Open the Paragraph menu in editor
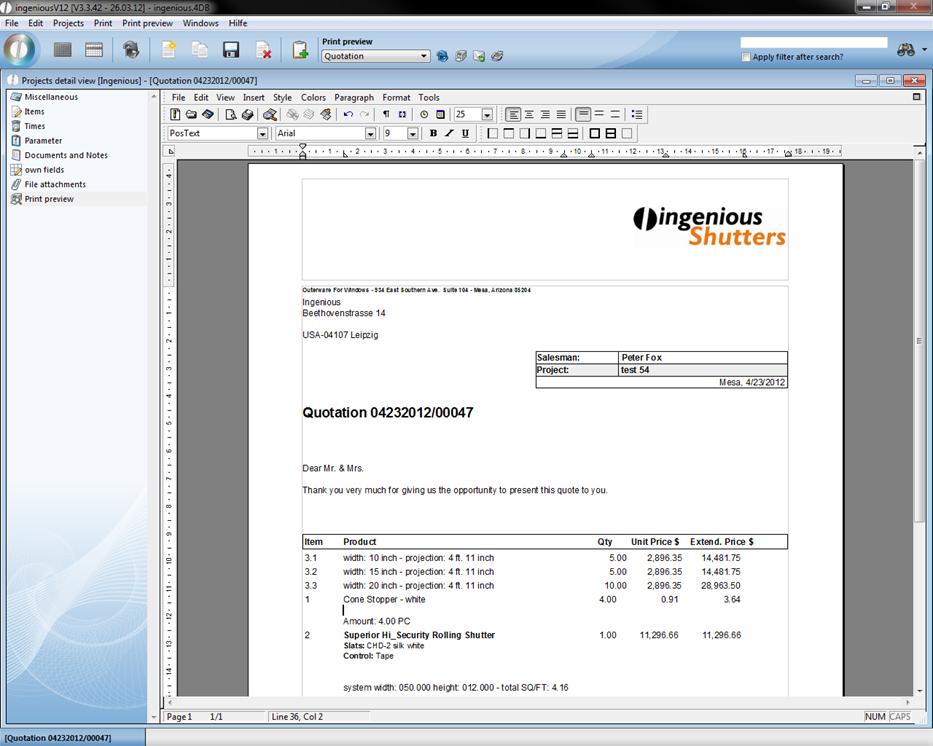The image size is (933, 746). click(354, 98)
